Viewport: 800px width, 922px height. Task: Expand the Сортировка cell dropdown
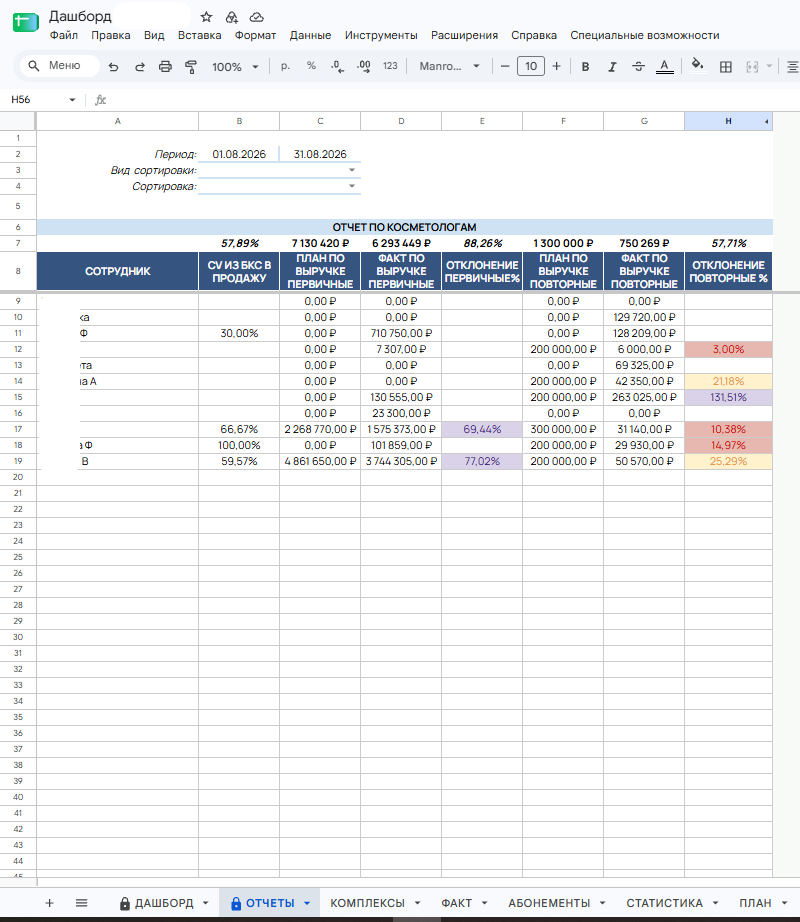[352, 186]
